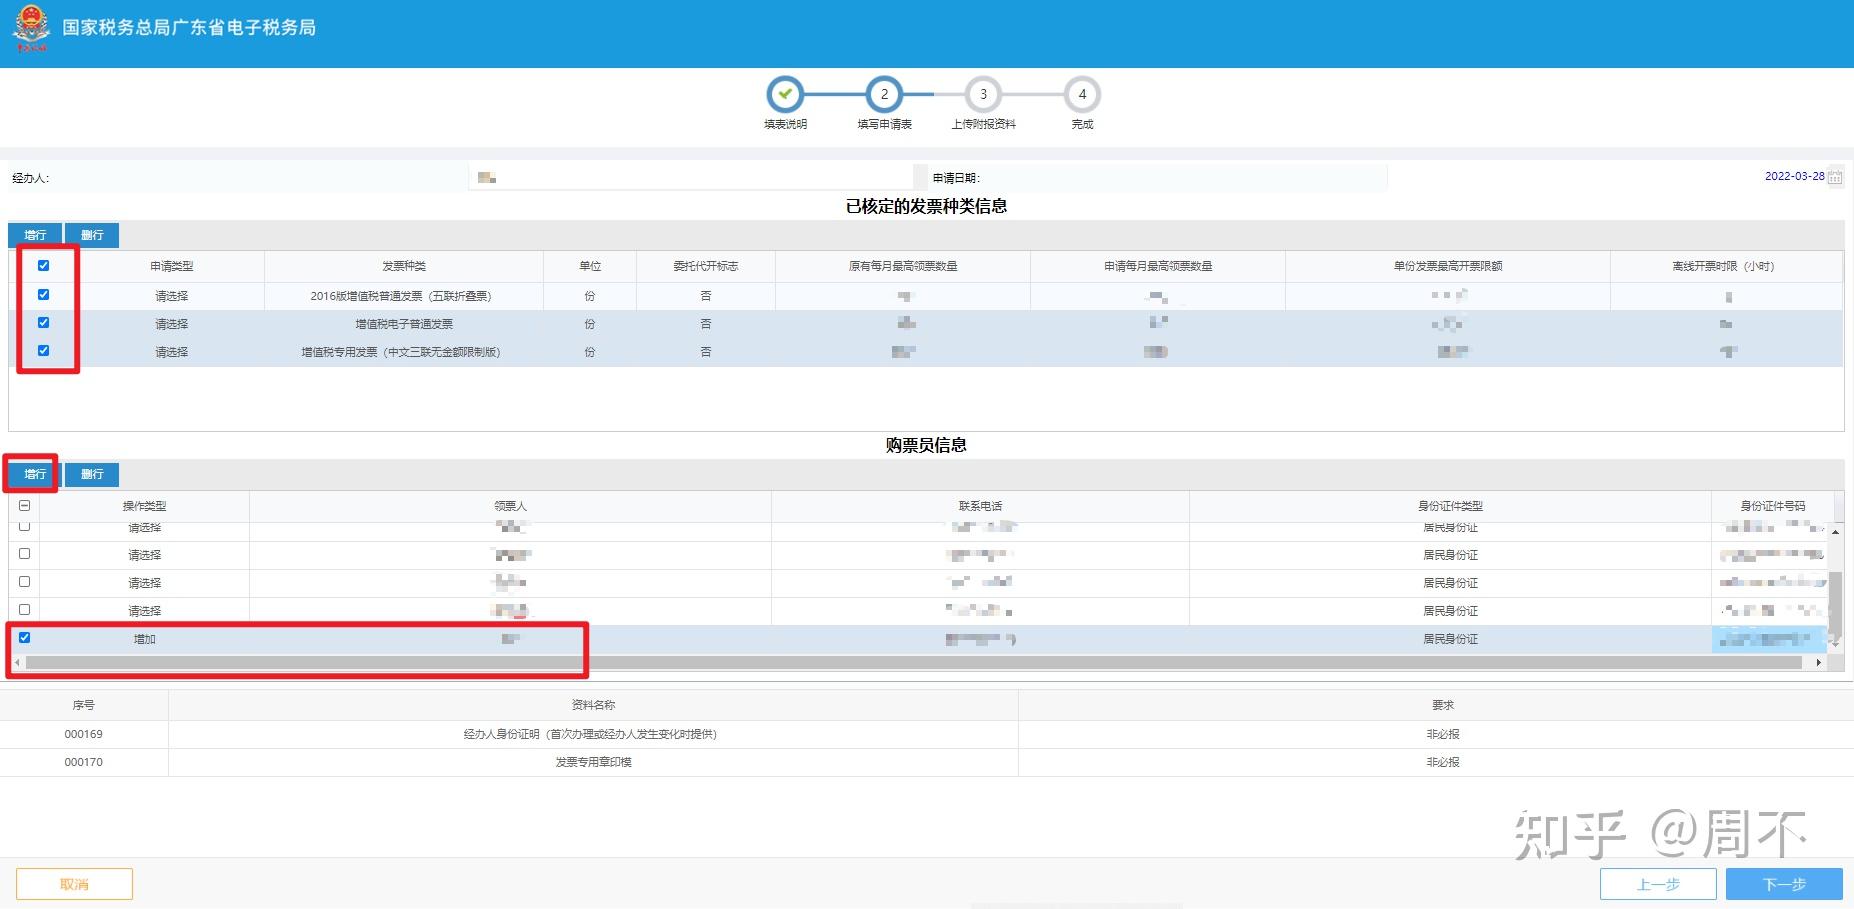Go back with 上一步 button
This screenshot has width=1854, height=909.
[1658, 884]
